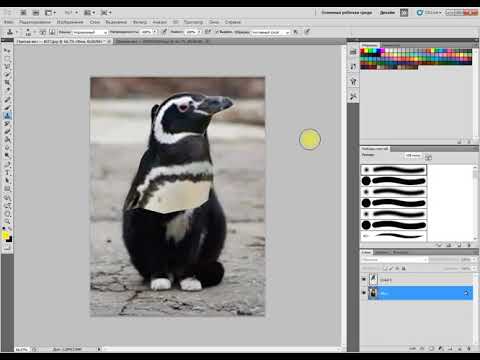
Task: Select the Zoom magnifier tool
Action: tap(7, 221)
